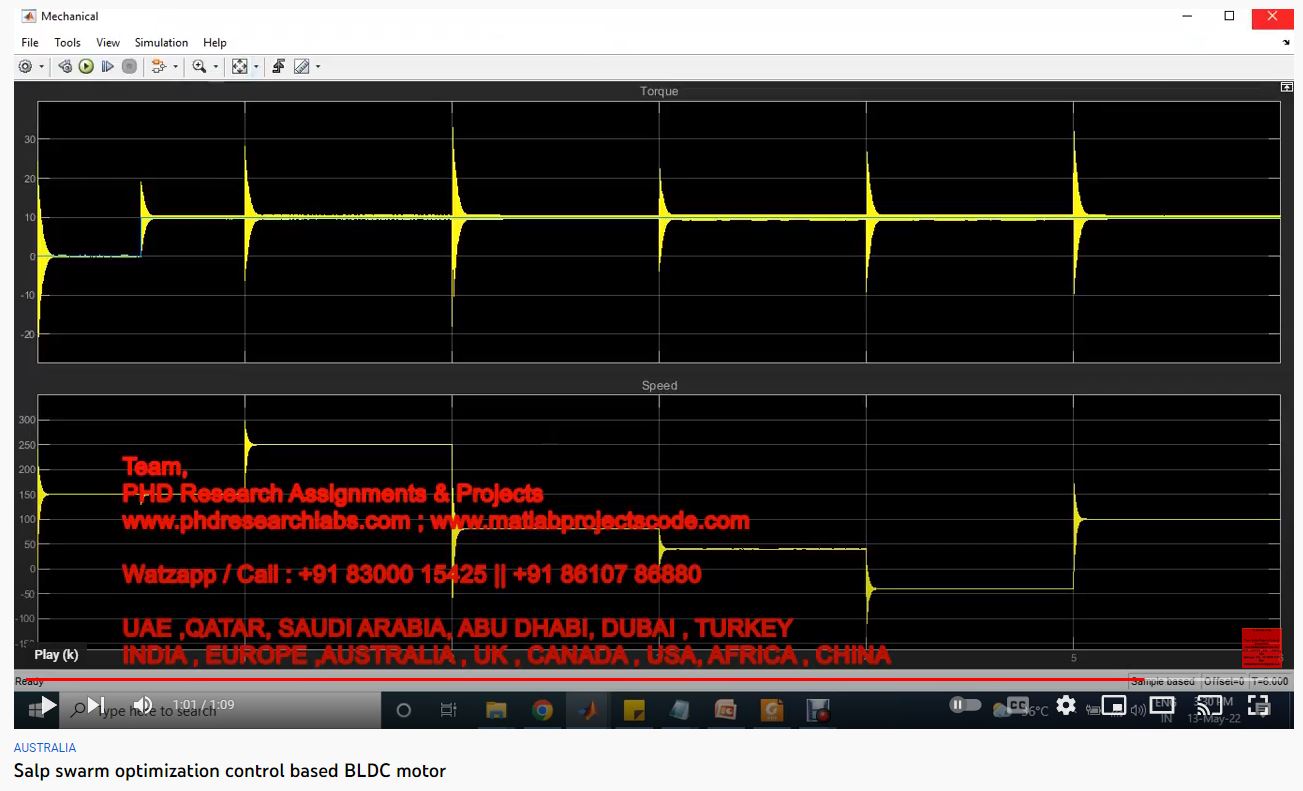This screenshot has height=791, width=1303.
Task: Open the scope configuration properties gear
Action: pos(25,67)
